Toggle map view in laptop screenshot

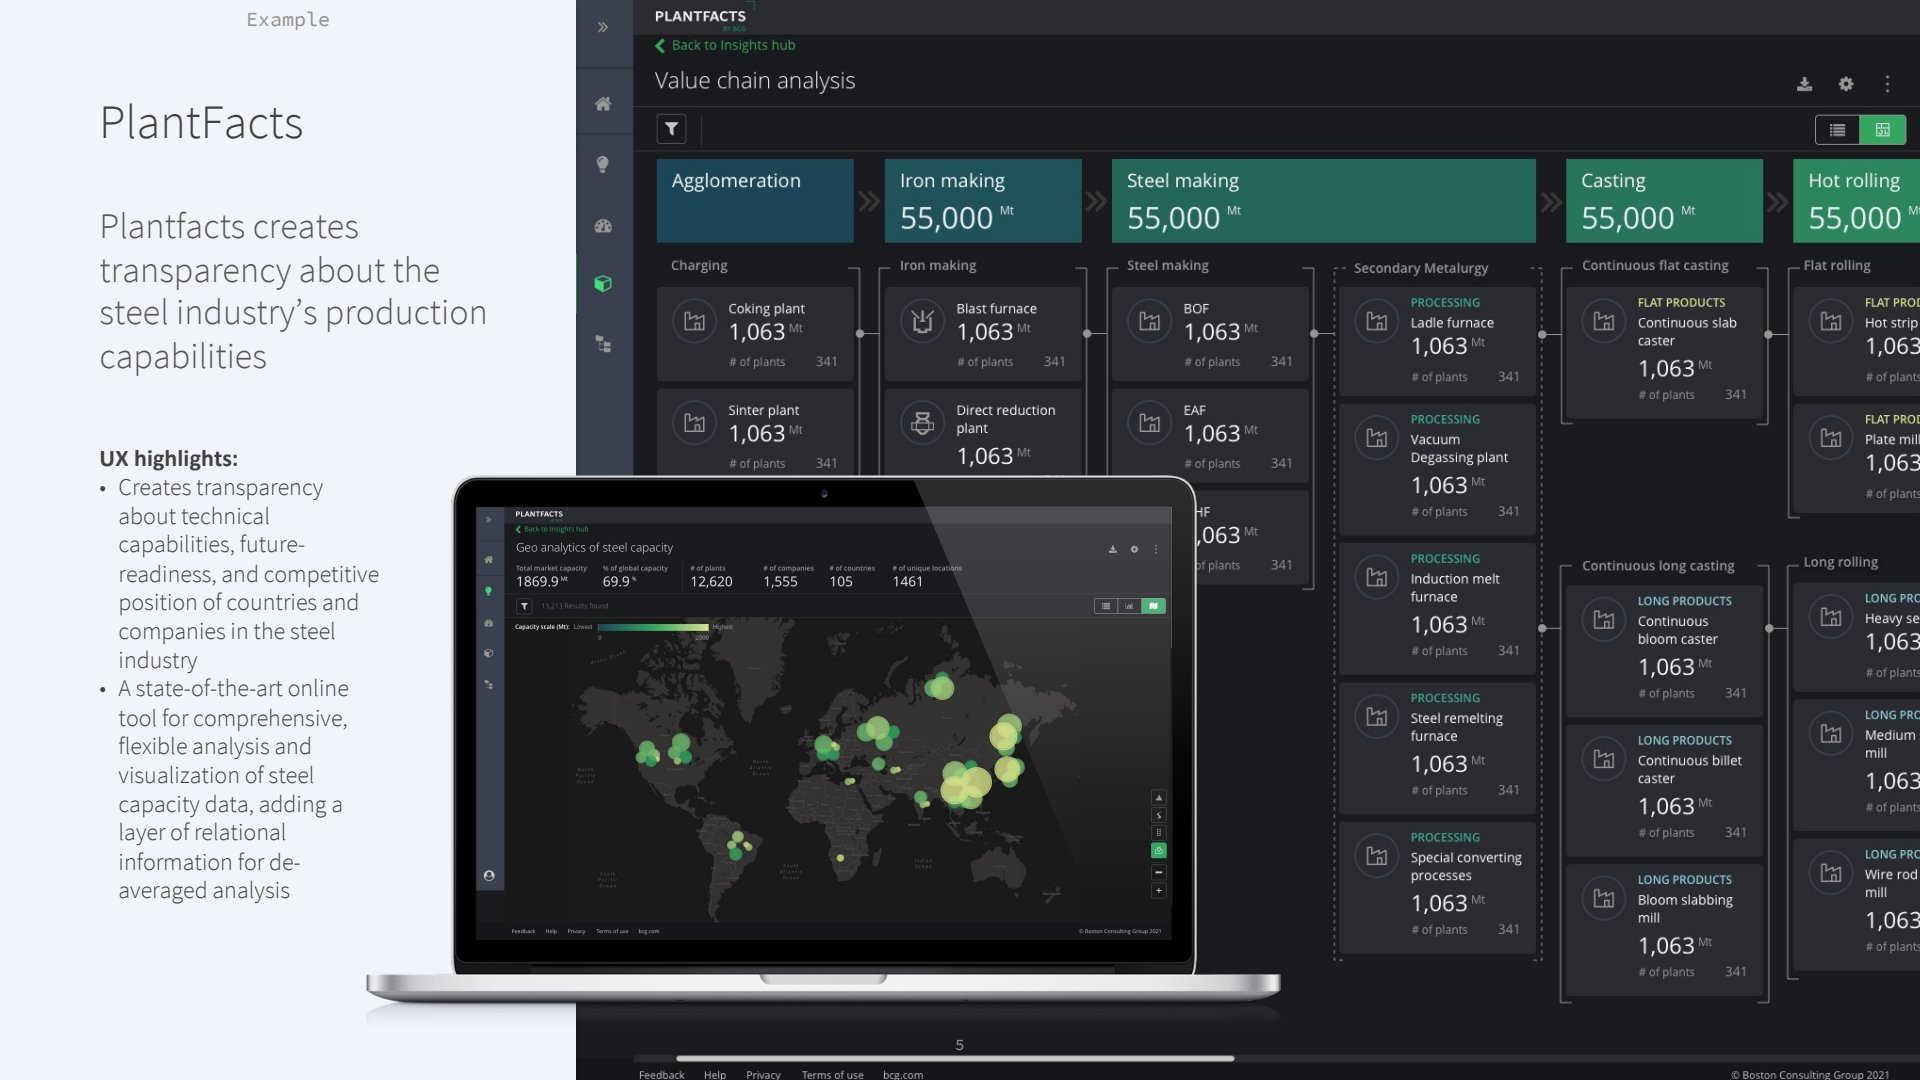pos(1153,606)
